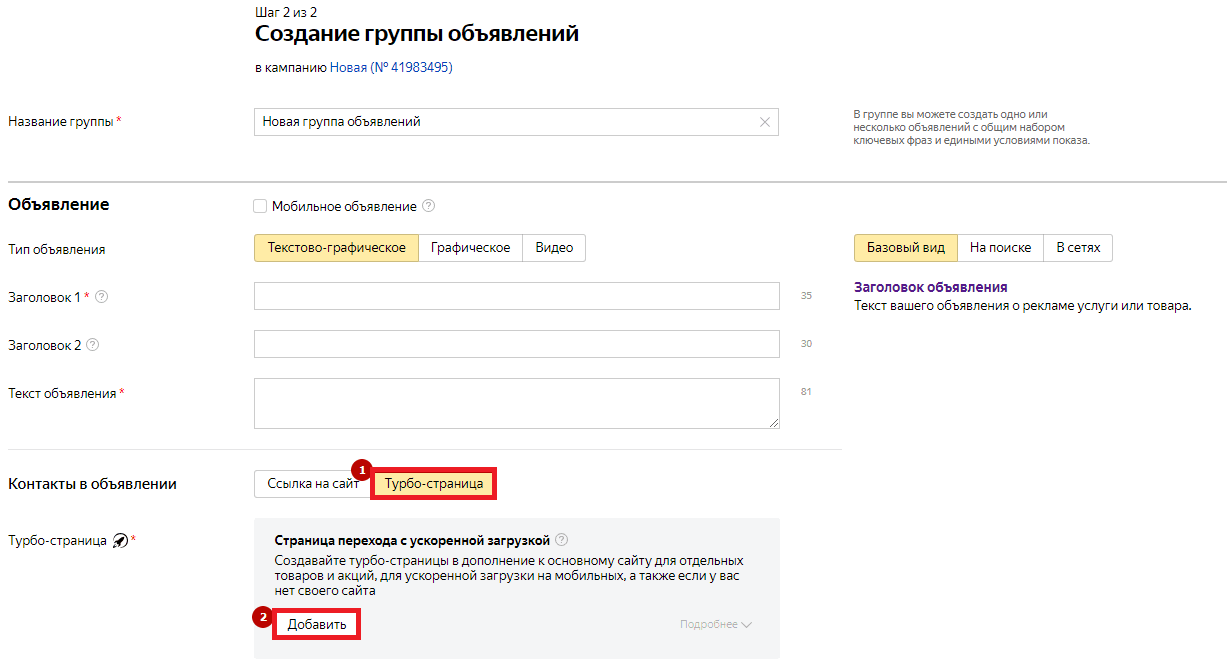
Task: Focus the Заголовок 2 input field
Action: point(516,344)
